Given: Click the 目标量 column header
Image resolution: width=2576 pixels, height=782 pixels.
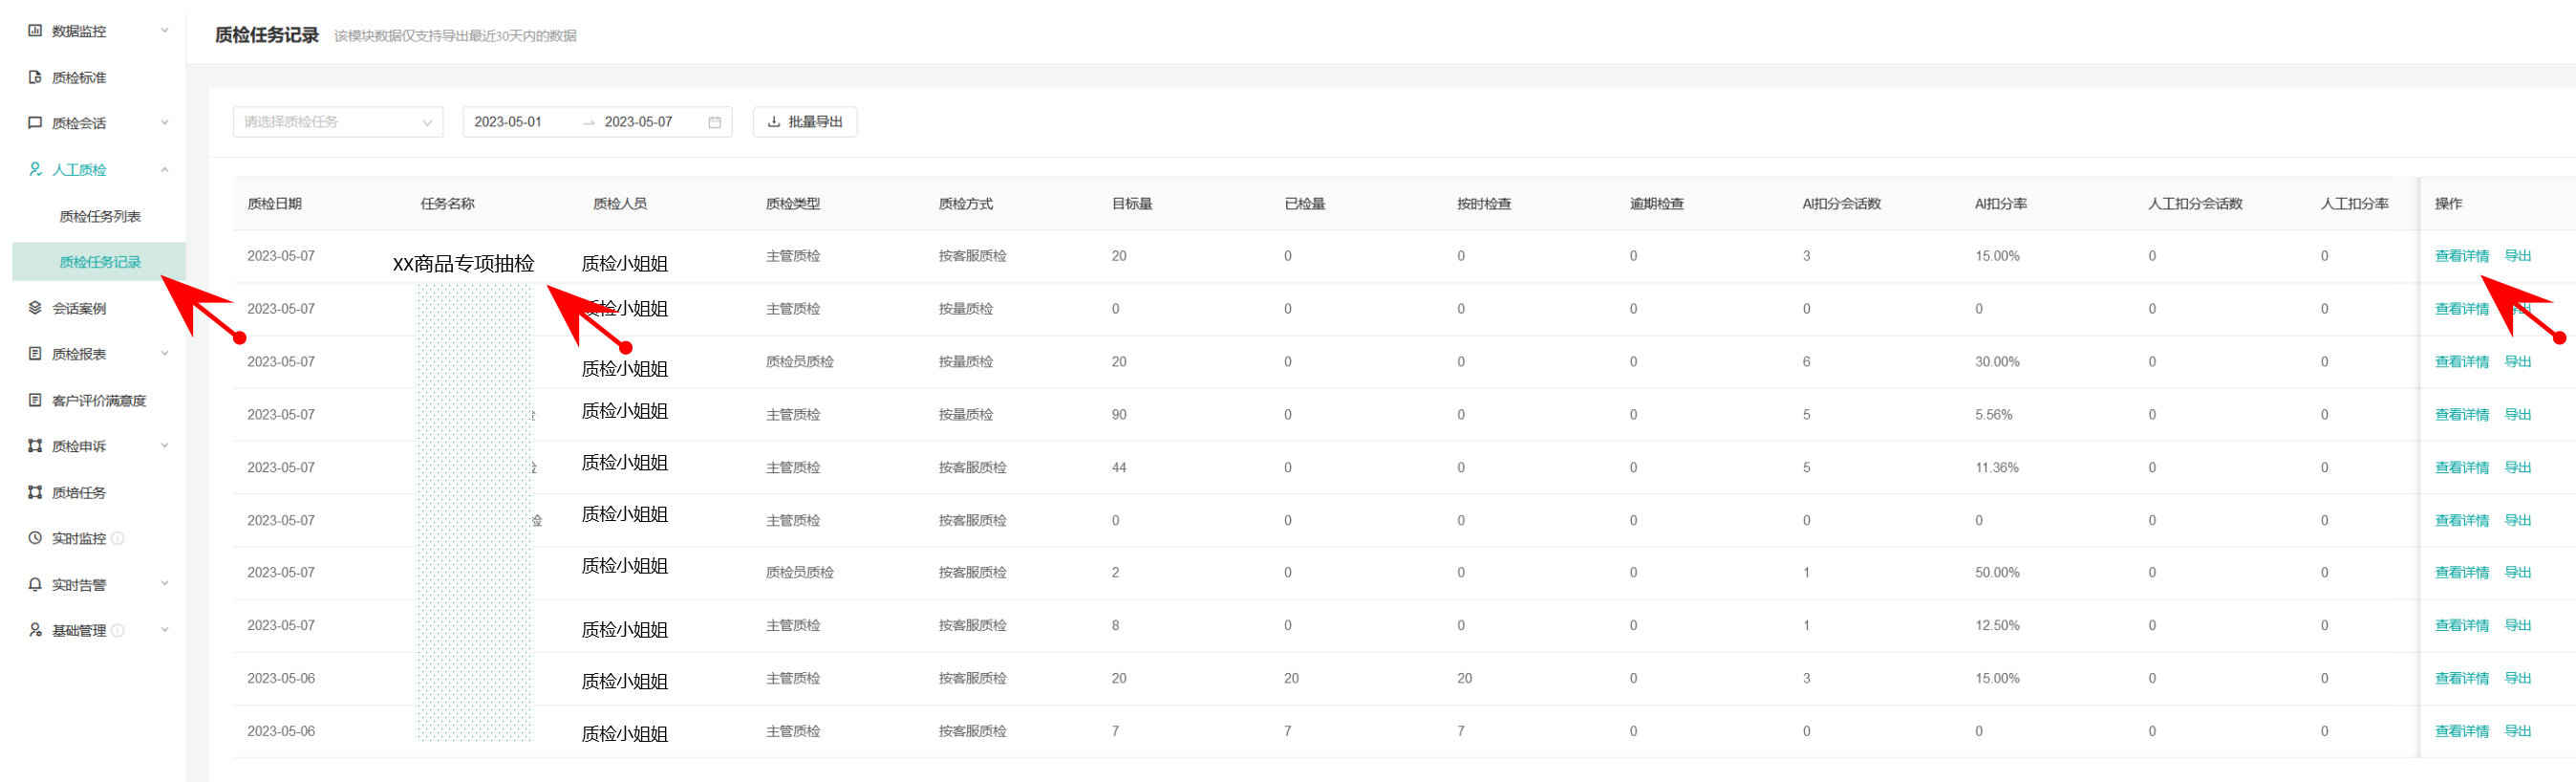Looking at the screenshot, I should pyautogui.click(x=1132, y=204).
